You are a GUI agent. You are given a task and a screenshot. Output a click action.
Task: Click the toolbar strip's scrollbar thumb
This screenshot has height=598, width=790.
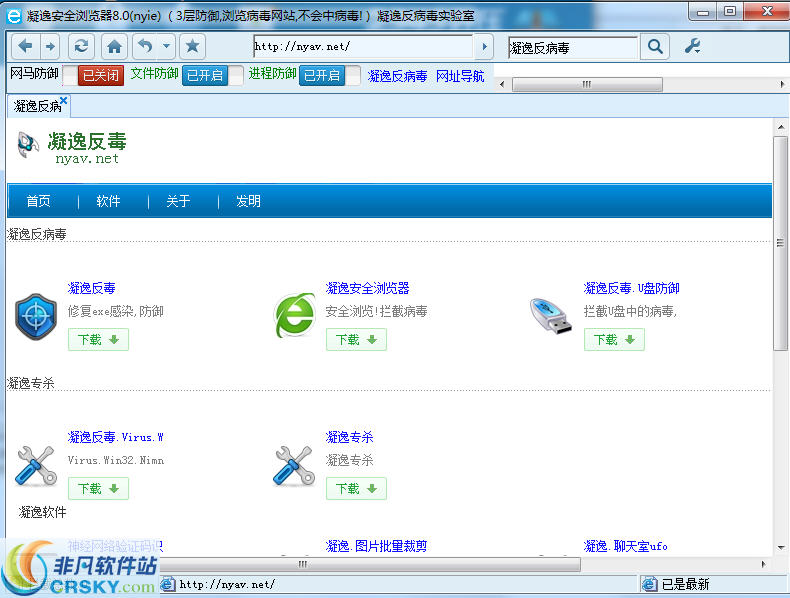point(587,85)
